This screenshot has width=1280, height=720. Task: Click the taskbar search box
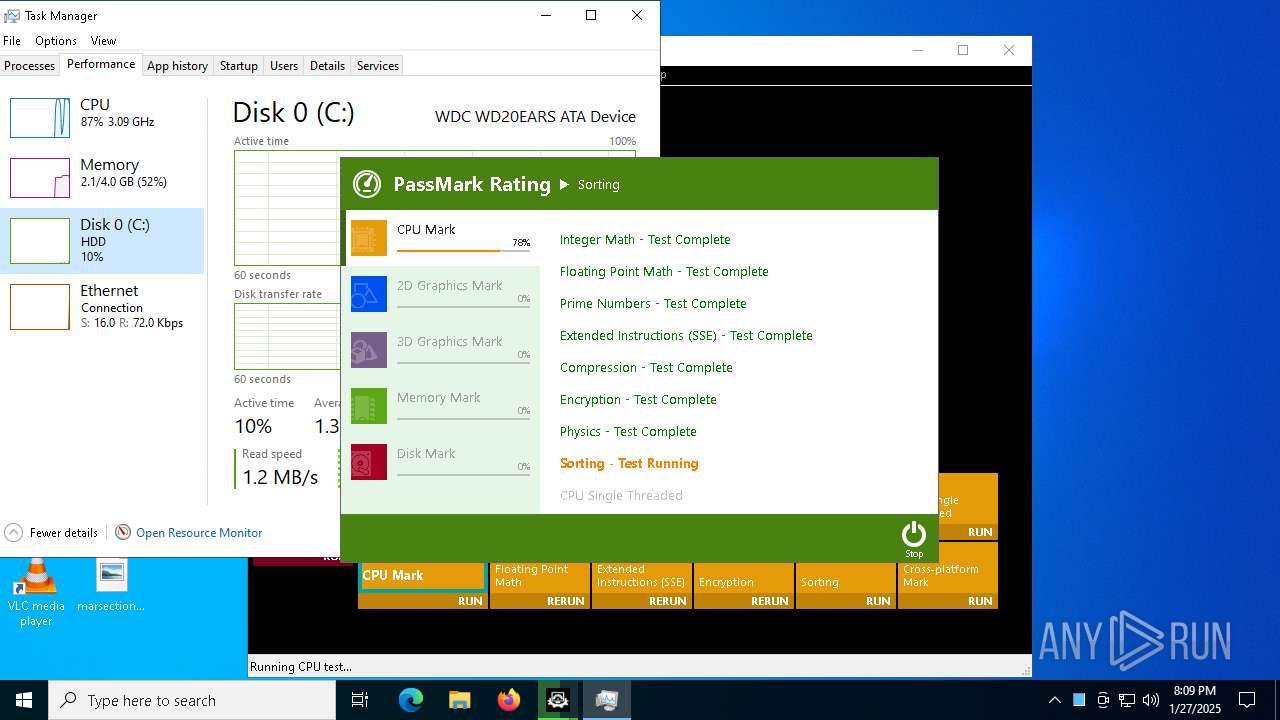click(192, 700)
